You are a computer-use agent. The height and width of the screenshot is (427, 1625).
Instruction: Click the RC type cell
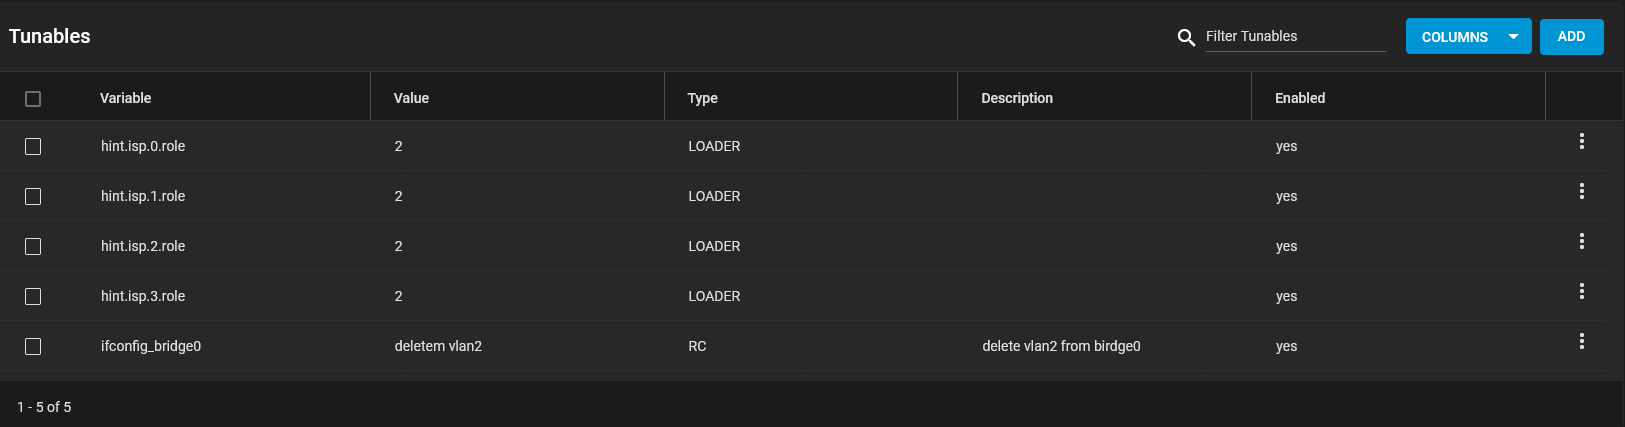coord(697,346)
